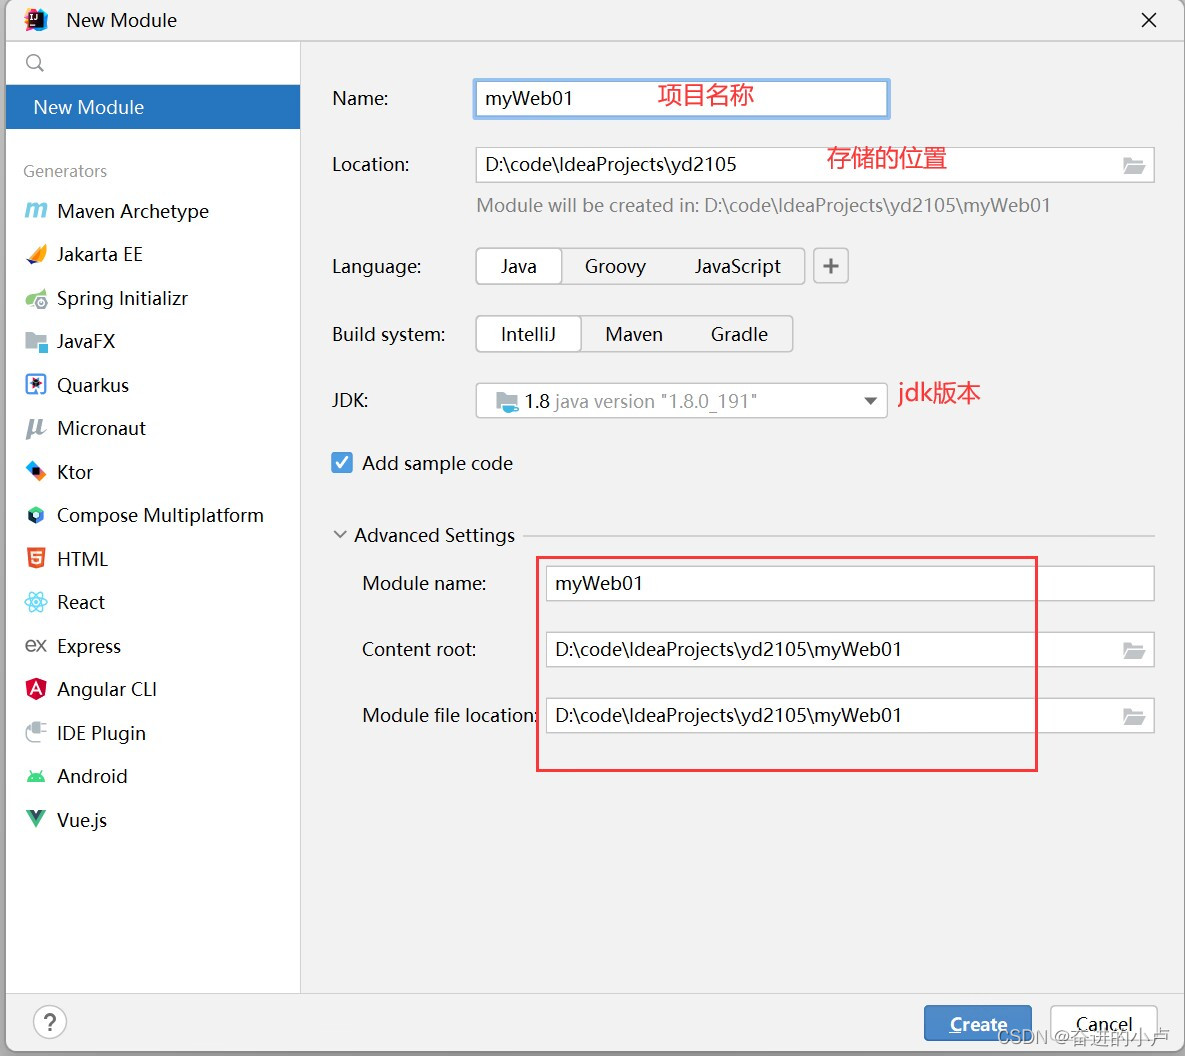1185x1056 pixels.
Task: Select the Ktor generator label
Action: 75,472
